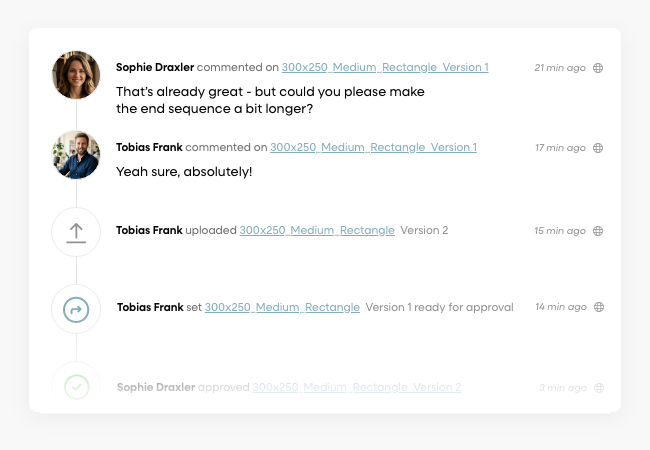
Task: Click globe icon beside 17 min ago
Action: click(x=598, y=148)
